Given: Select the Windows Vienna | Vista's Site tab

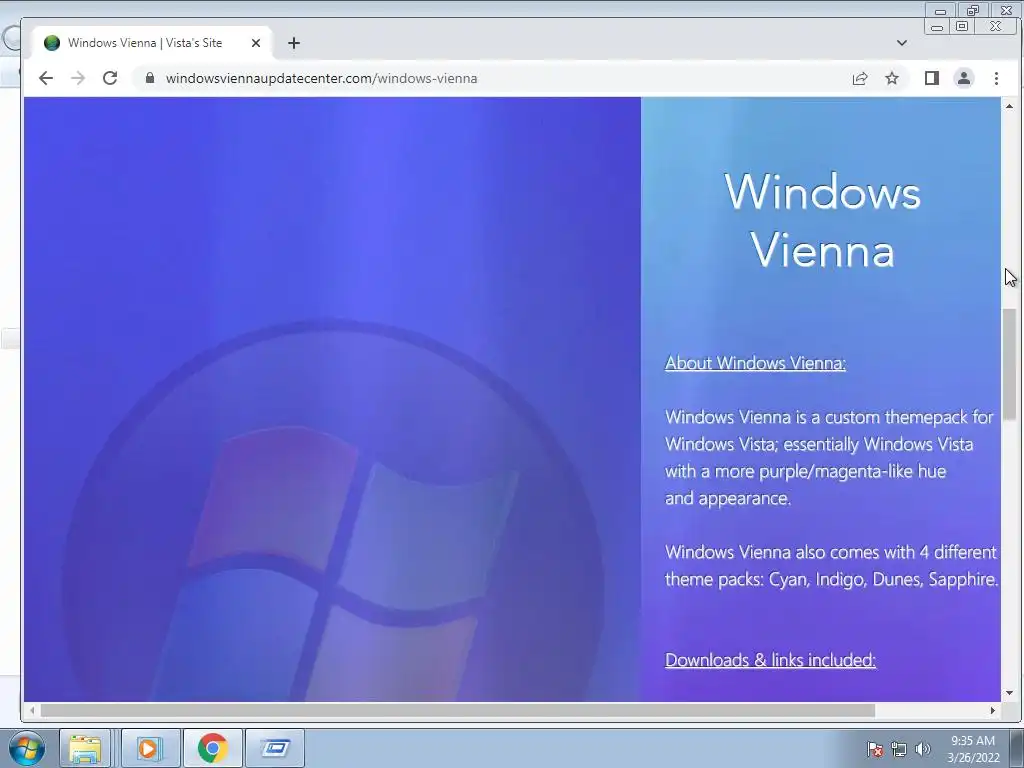Looking at the screenshot, I should tap(152, 43).
